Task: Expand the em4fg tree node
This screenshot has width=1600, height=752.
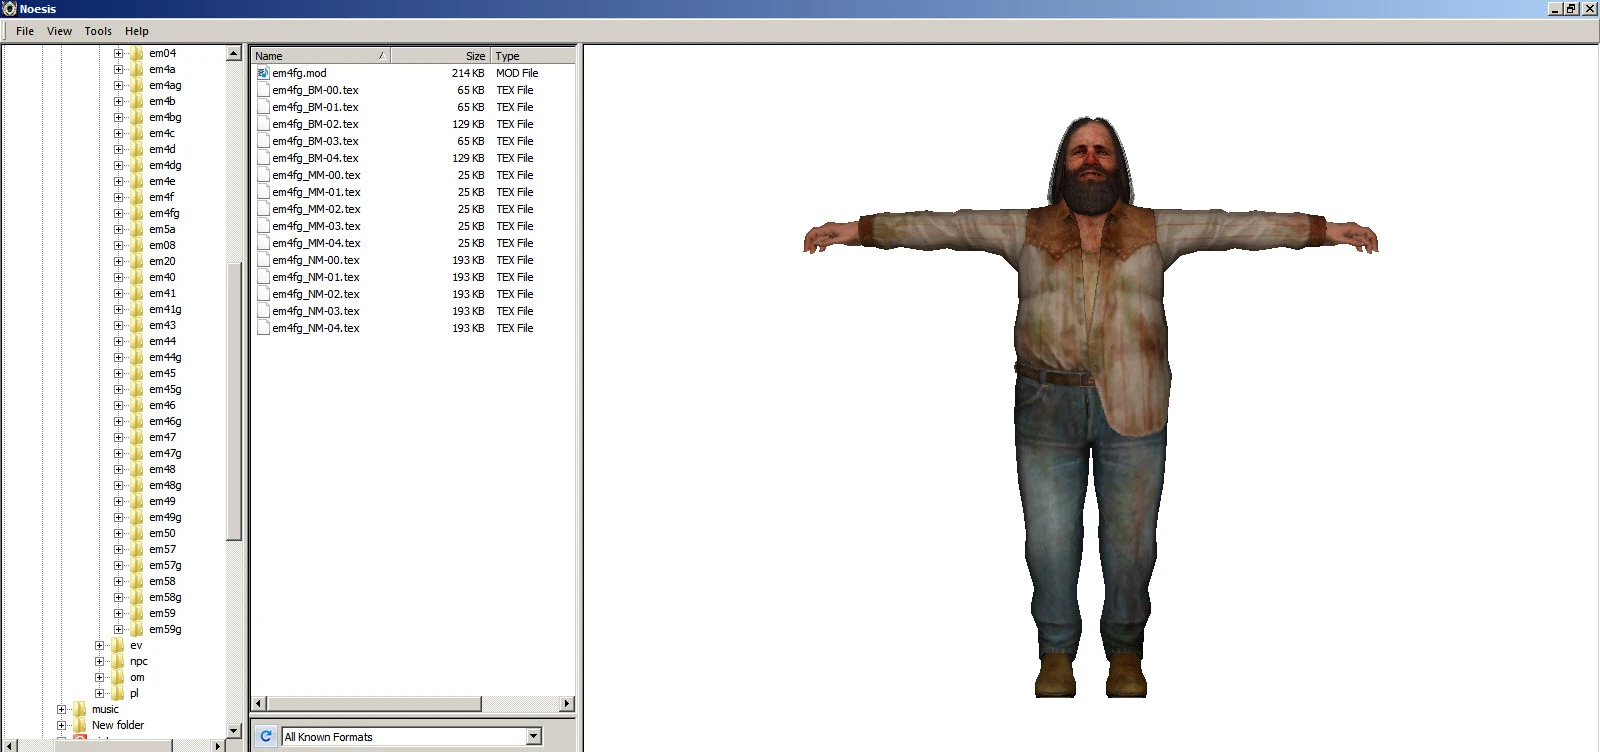Action: [118, 213]
